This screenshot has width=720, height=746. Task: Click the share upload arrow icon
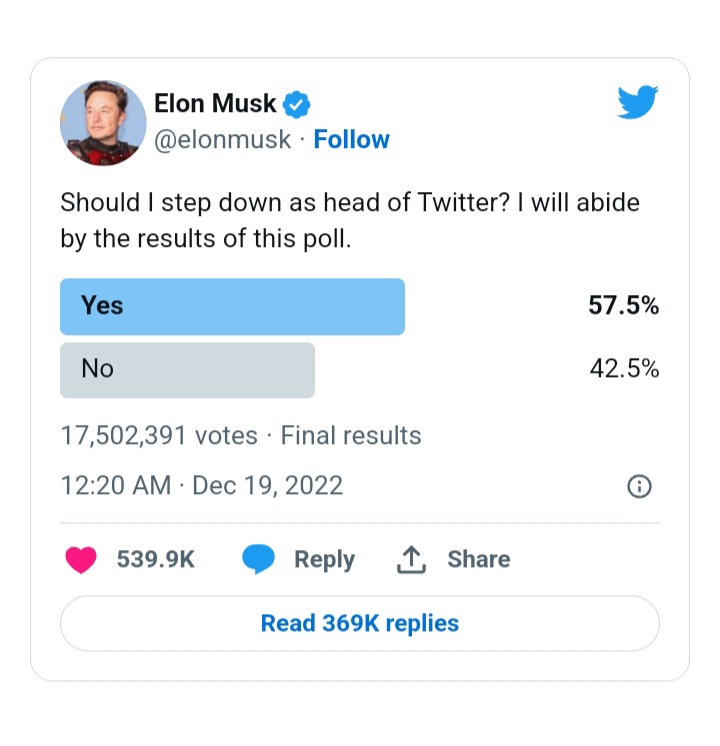(x=411, y=560)
